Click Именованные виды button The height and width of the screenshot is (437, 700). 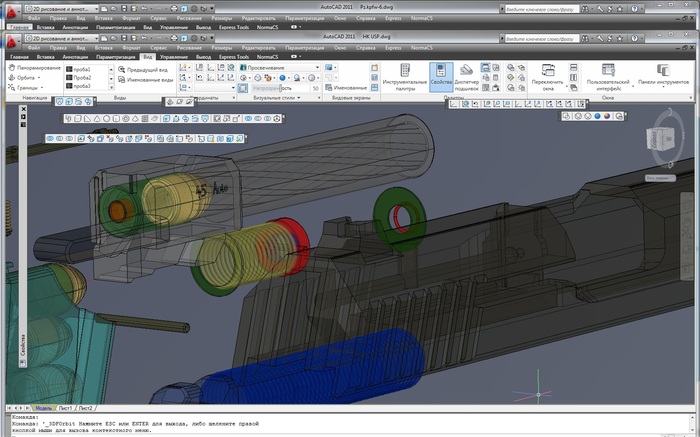[150, 78]
